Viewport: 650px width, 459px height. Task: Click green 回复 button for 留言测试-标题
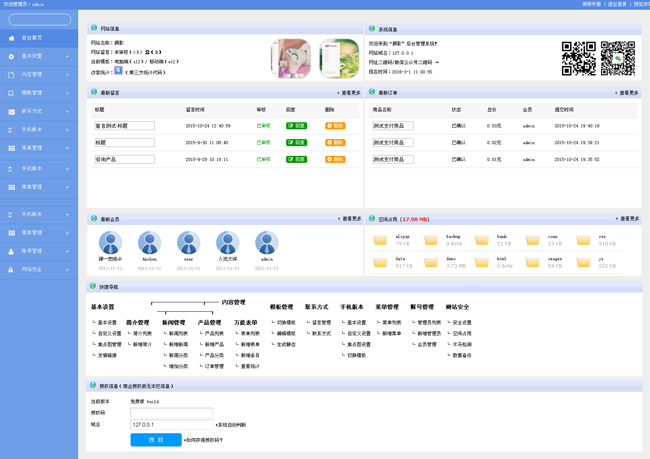(x=296, y=126)
